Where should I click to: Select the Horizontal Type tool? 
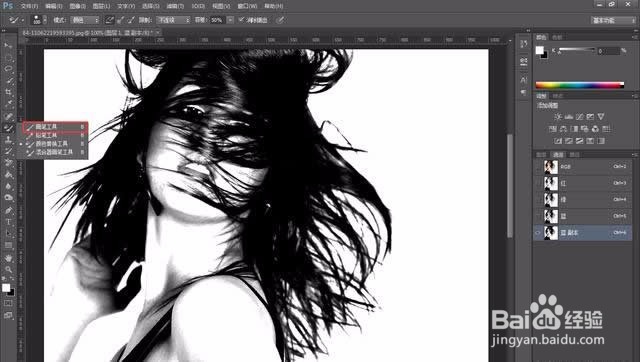pyautogui.click(x=8, y=222)
